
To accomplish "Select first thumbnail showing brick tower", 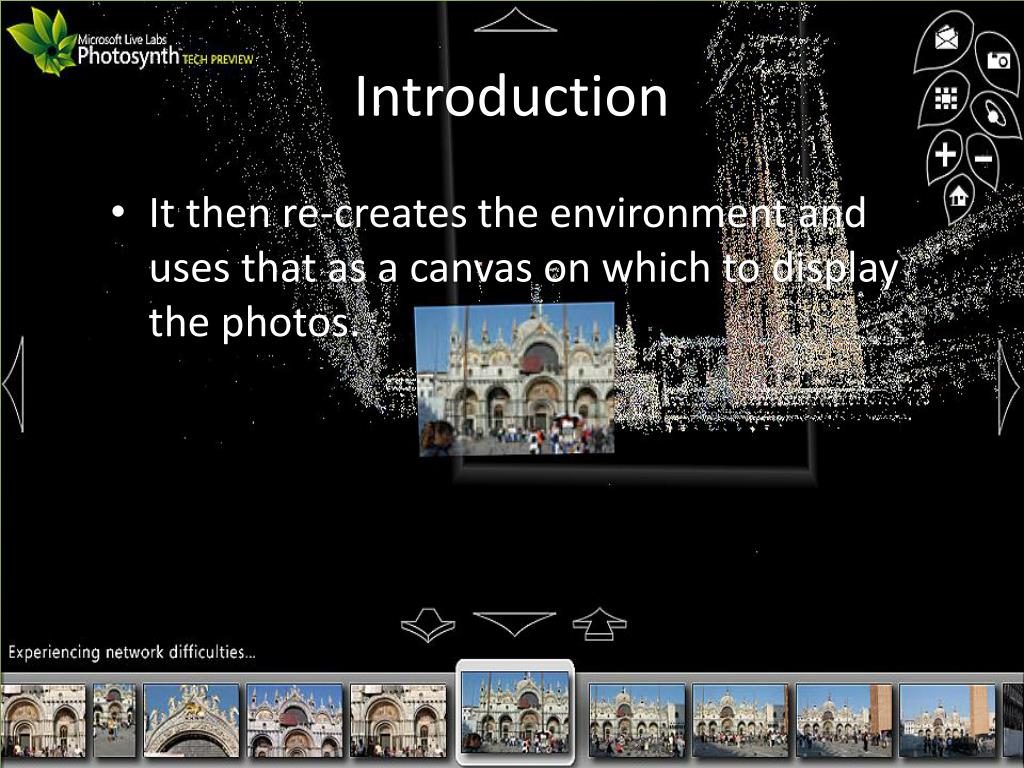I will point(844,720).
